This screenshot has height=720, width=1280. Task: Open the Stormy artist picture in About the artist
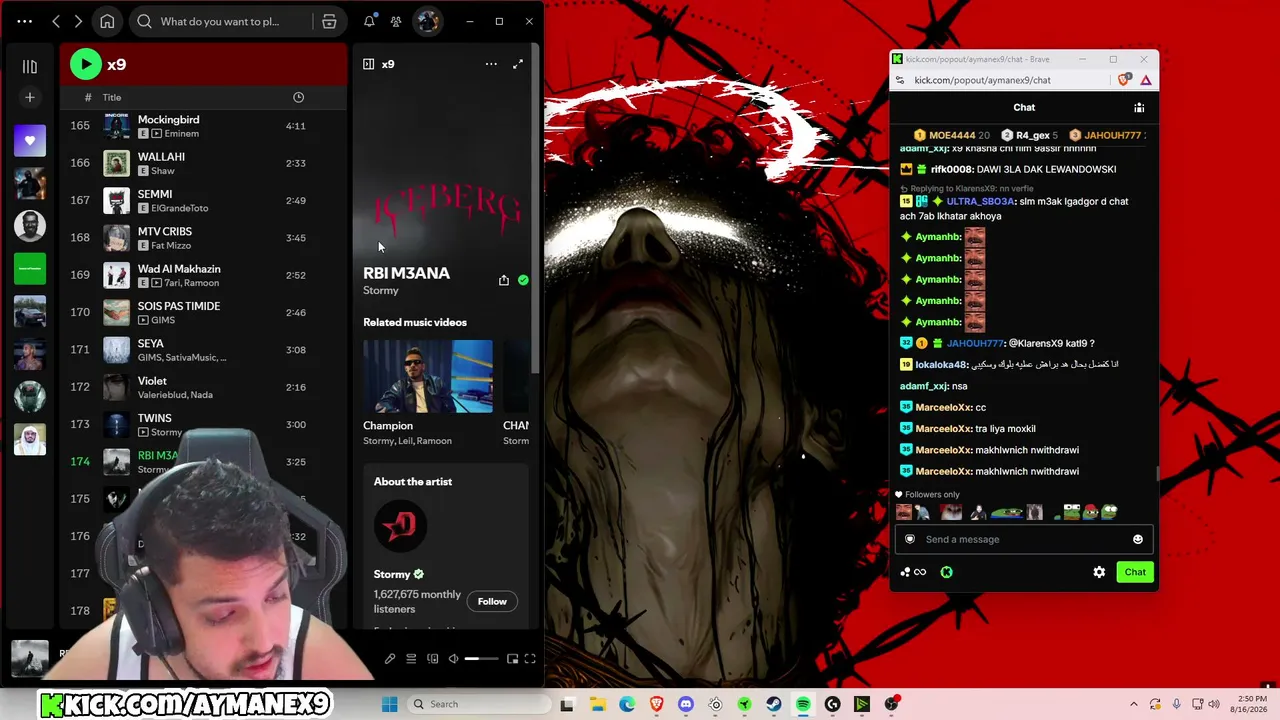[x=400, y=525]
